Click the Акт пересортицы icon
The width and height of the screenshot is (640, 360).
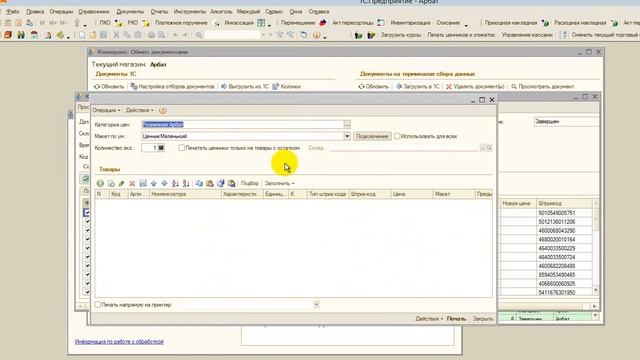tap(381, 23)
